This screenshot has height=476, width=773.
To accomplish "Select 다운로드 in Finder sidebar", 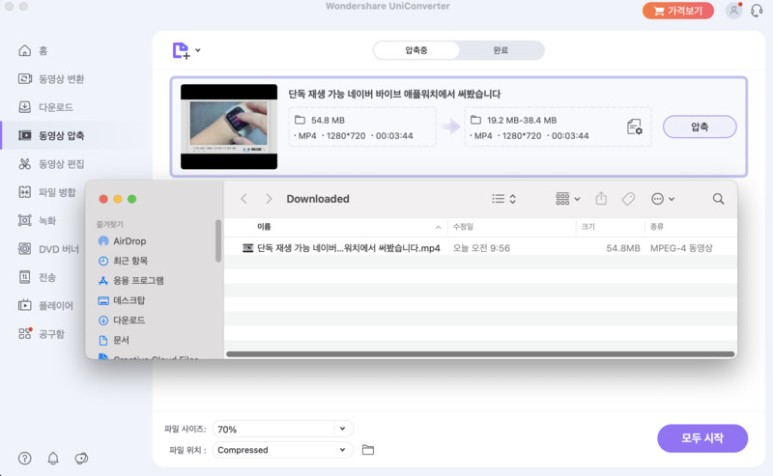I will click(122, 320).
